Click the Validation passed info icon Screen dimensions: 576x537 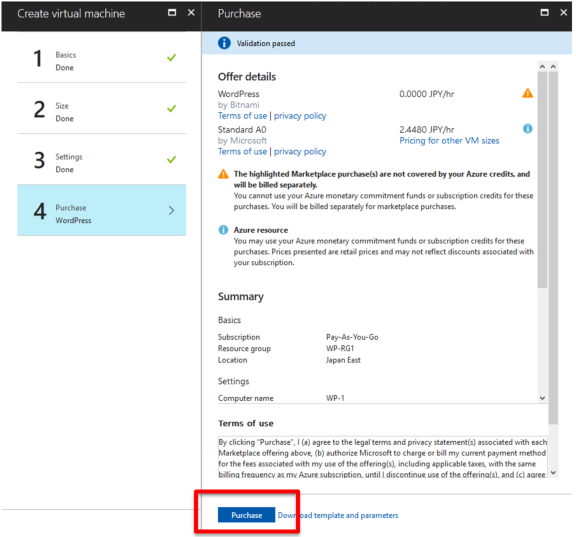tap(224, 43)
